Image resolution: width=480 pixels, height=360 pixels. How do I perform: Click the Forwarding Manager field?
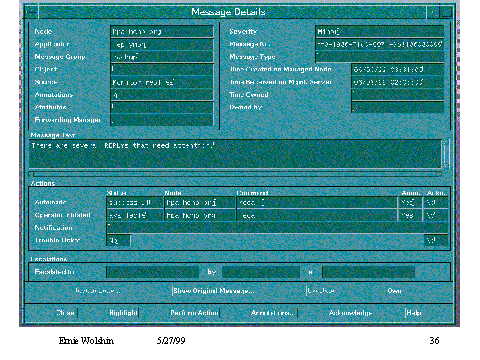coord(162,120)
